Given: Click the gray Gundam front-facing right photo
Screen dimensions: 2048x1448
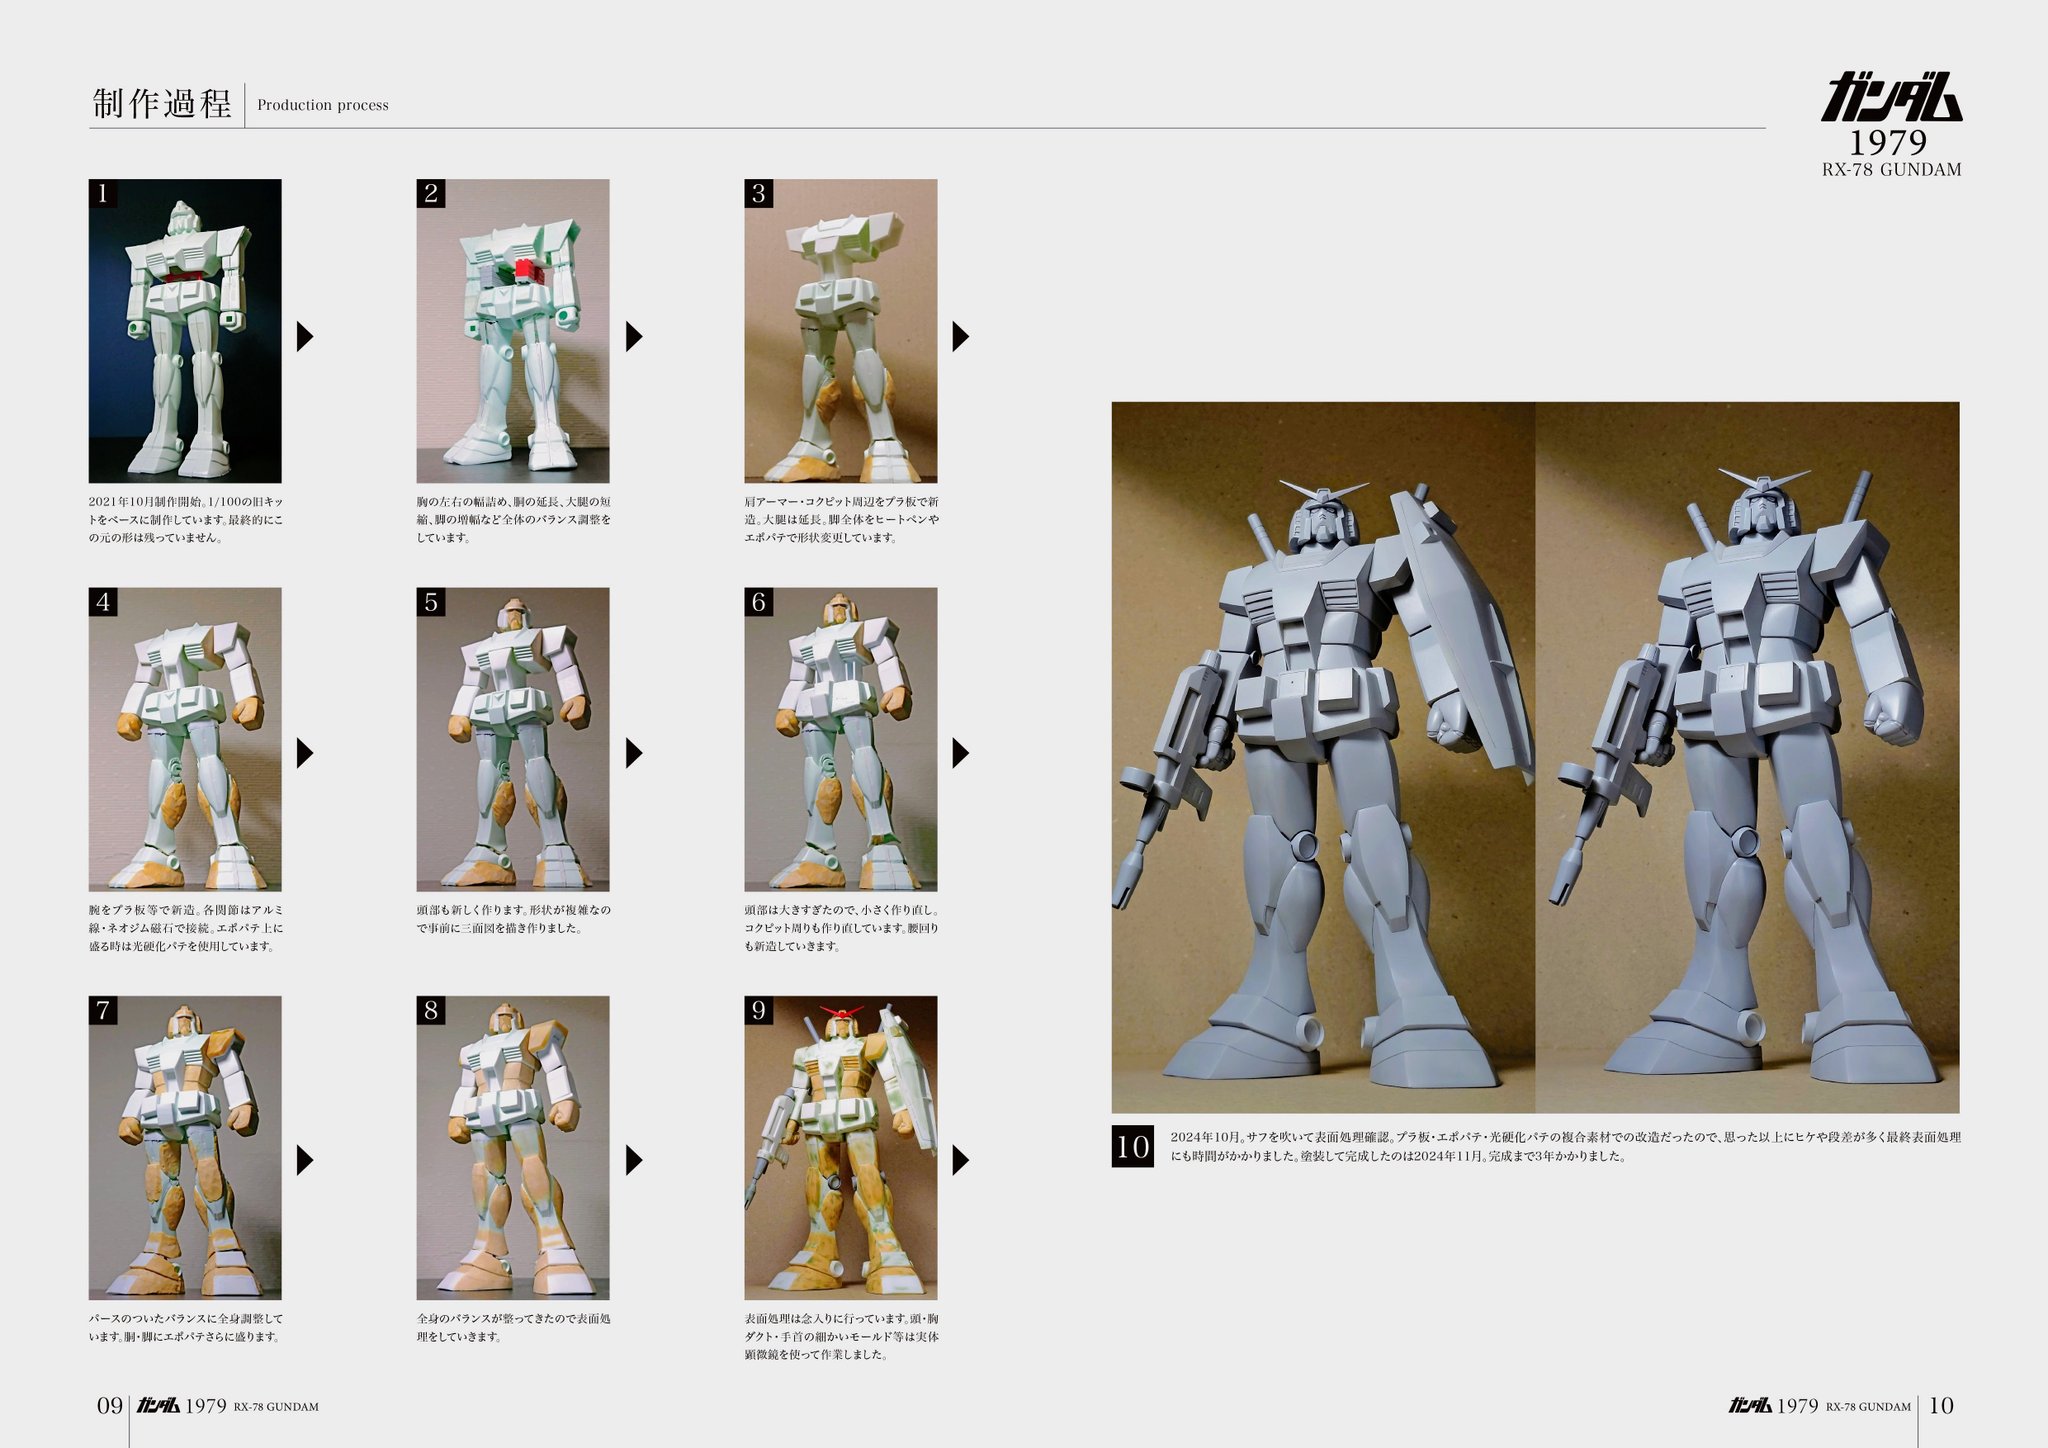Looking at the screenshot, I should (x=1747, y=757).
